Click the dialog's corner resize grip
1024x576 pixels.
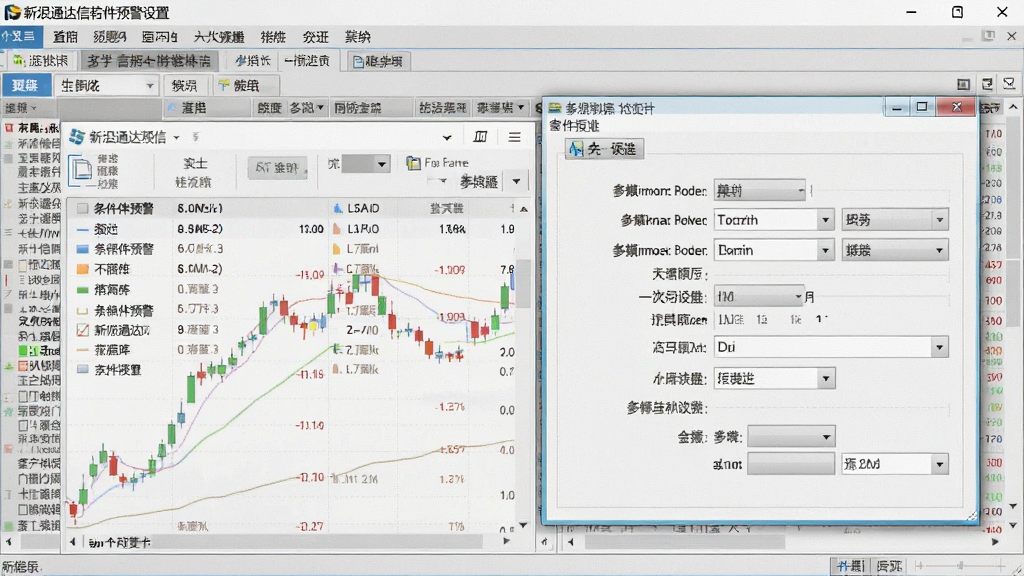(972, 517)
